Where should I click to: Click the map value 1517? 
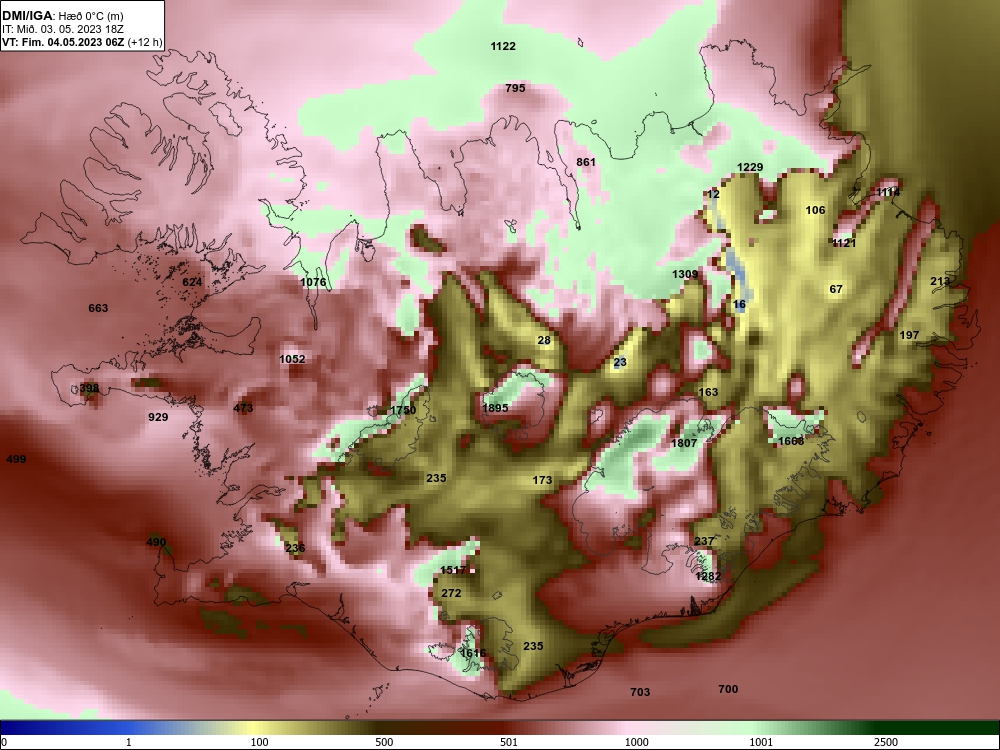[x=453, y=570]
